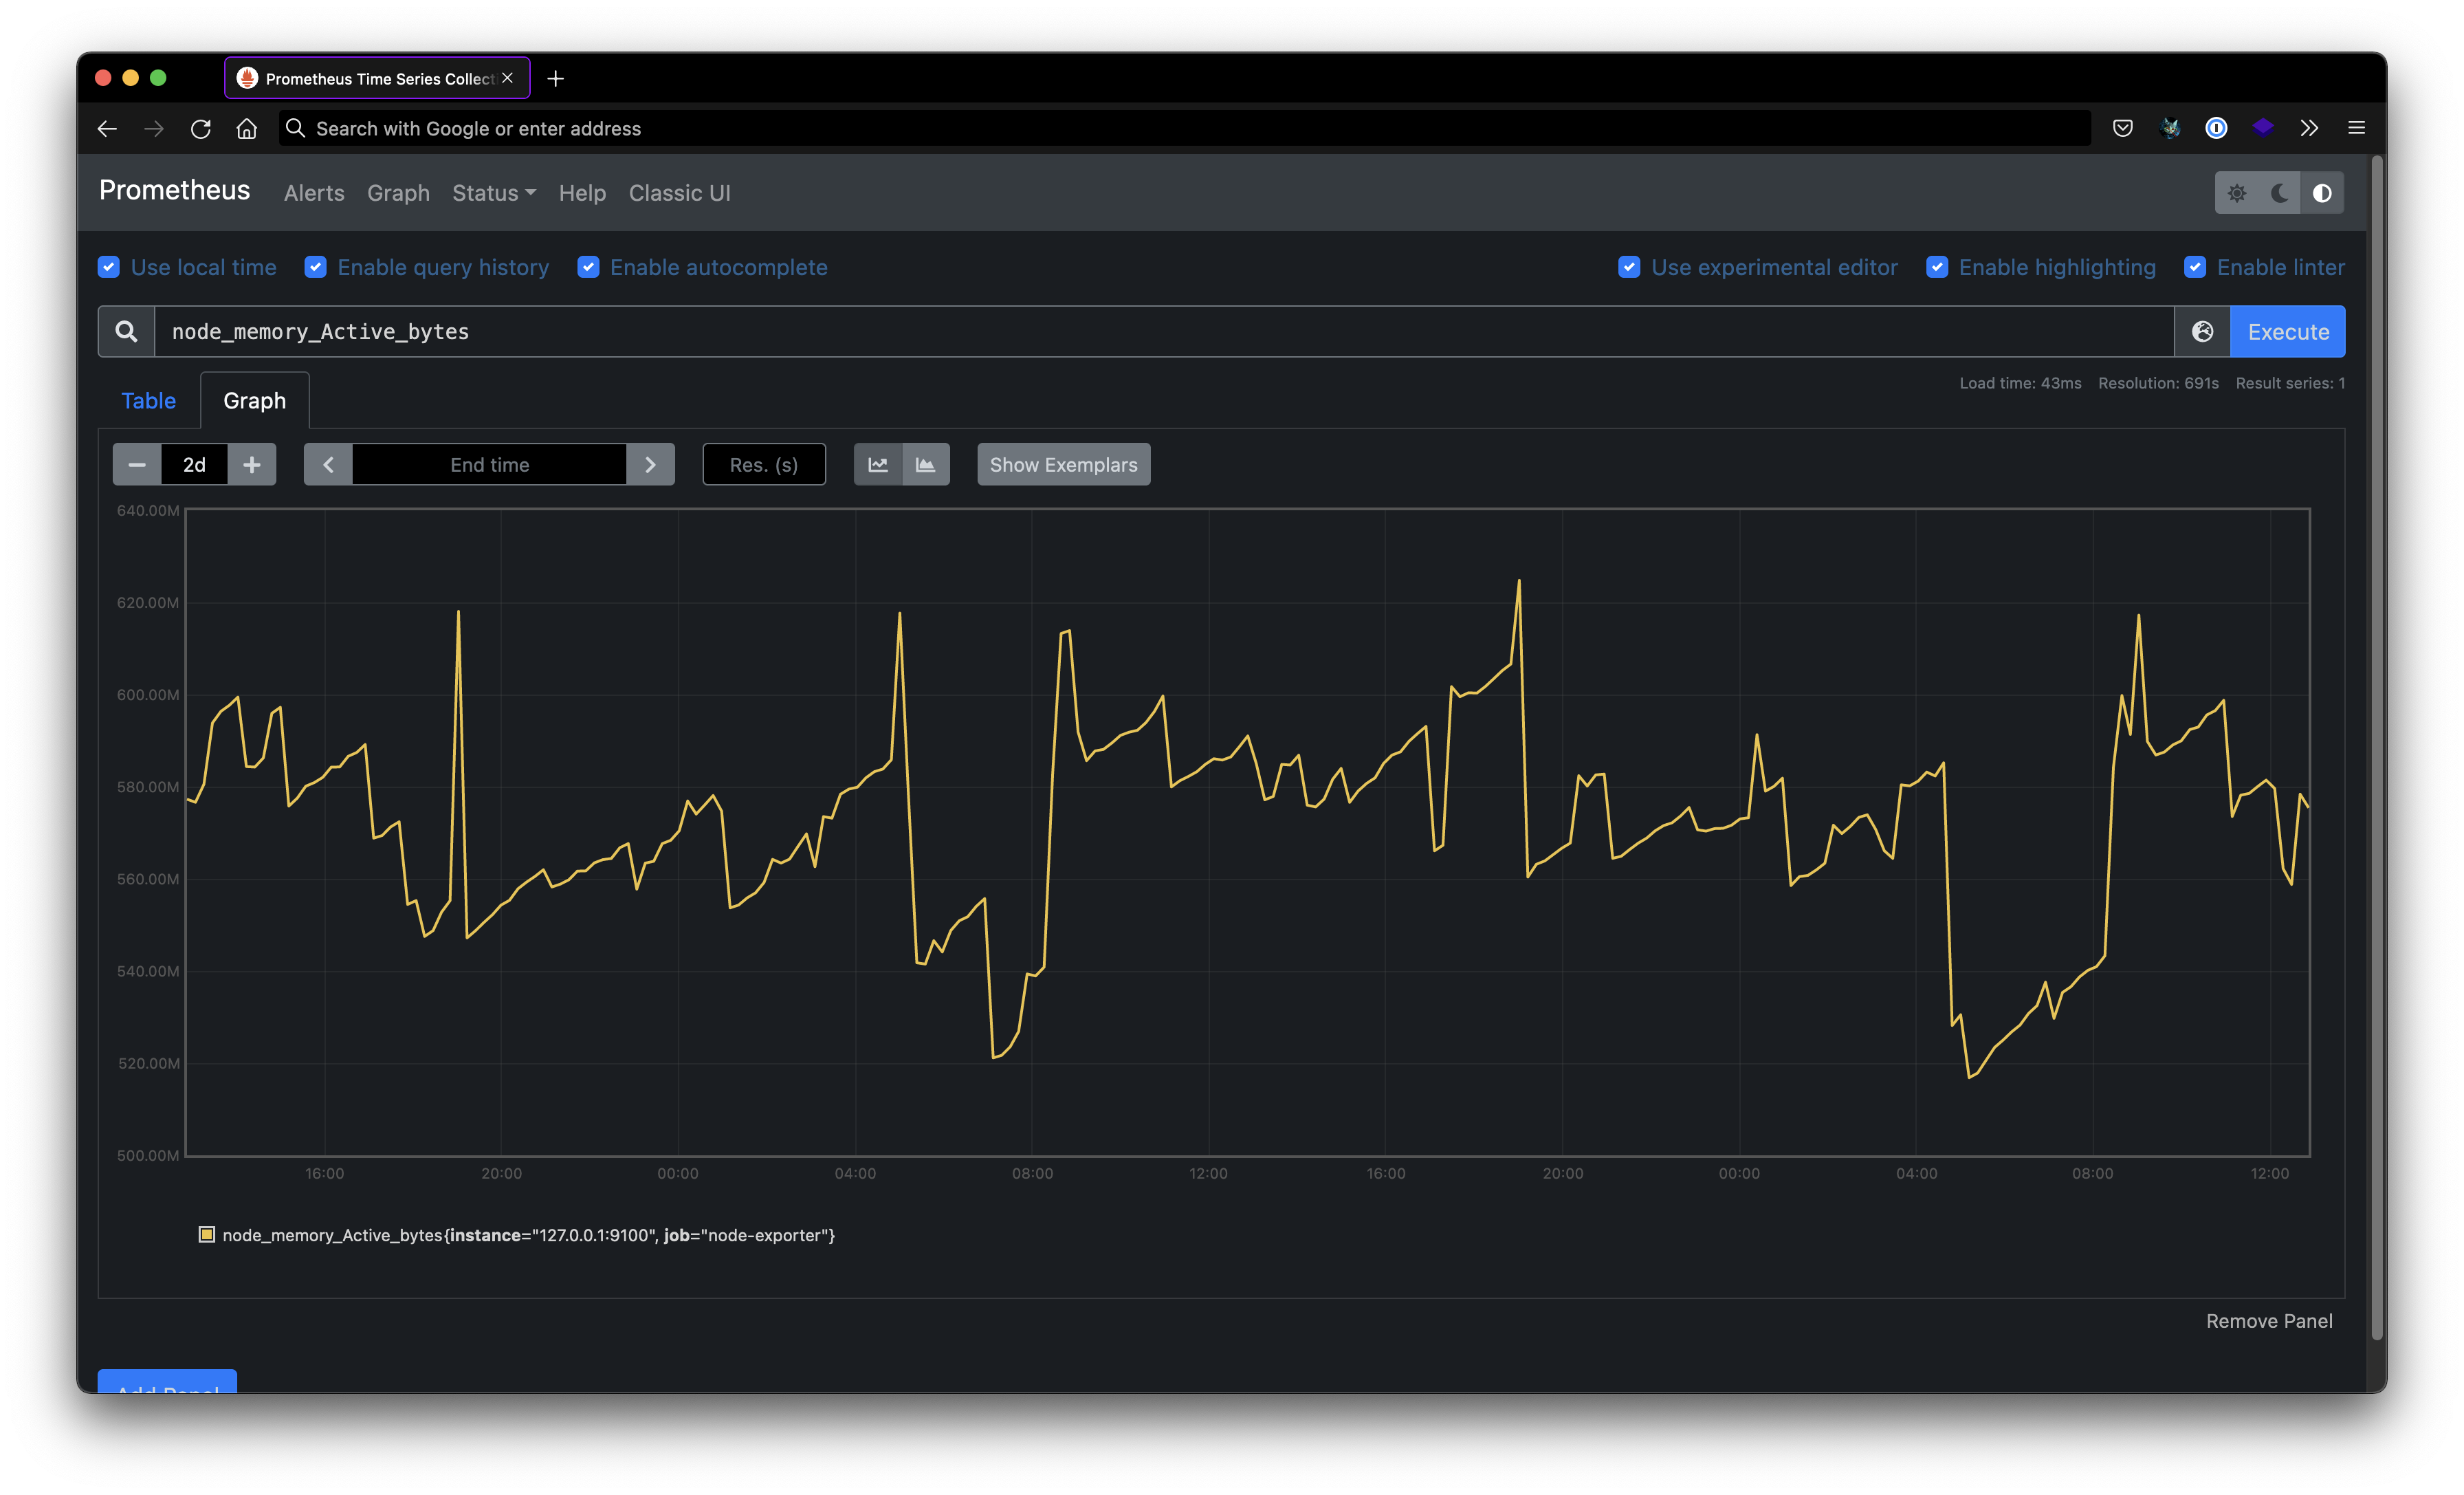The width and height of the screenshot is (2464, 1495).
Task: Increase time range with plus button
Action: click(252, 464)
